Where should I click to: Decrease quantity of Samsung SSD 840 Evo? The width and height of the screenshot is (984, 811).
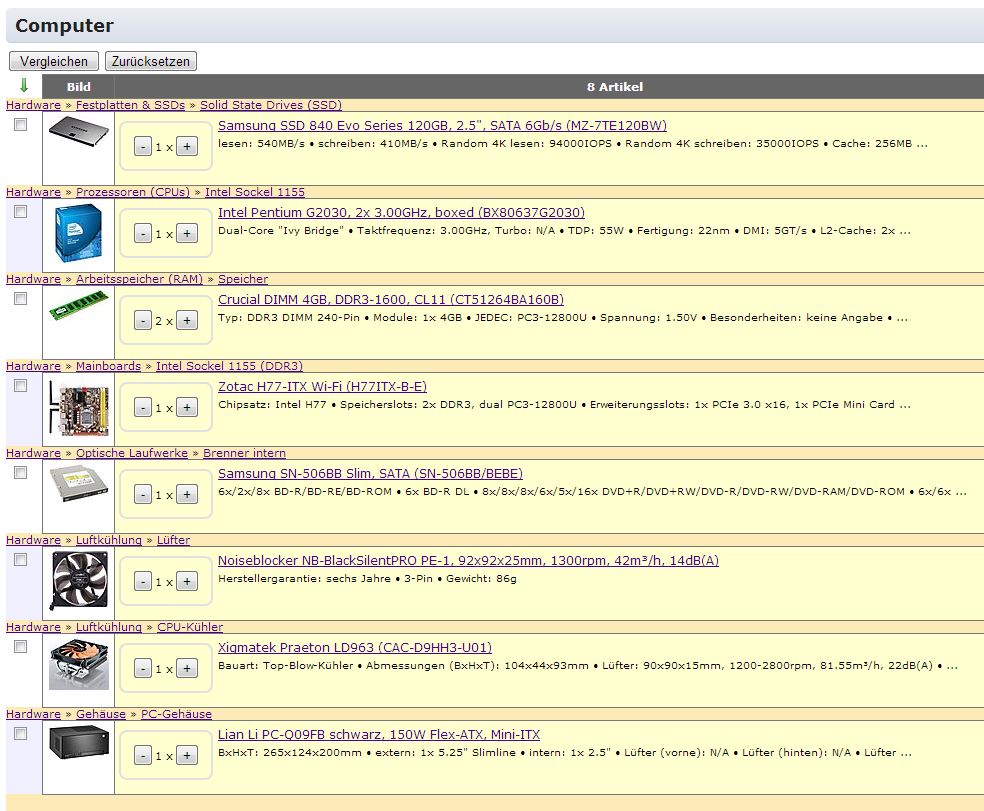tap(143, 147)
